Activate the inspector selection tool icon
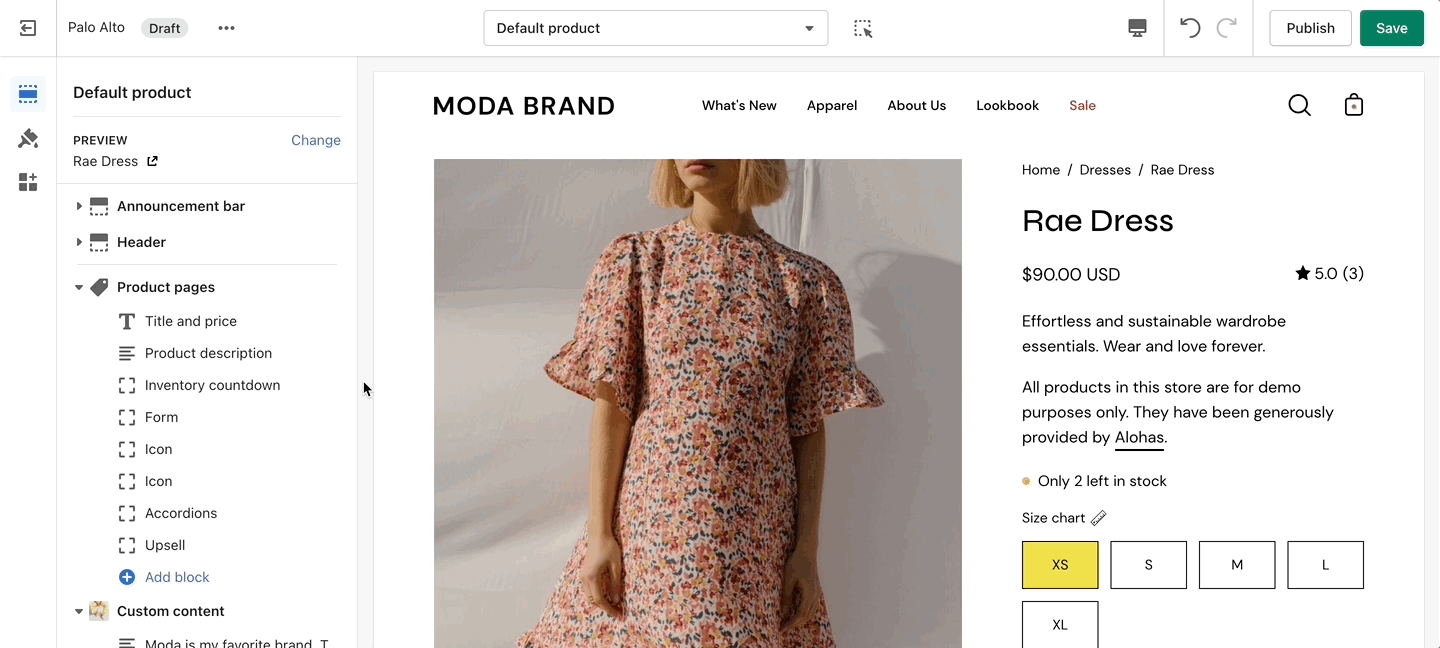 point(863,28)
